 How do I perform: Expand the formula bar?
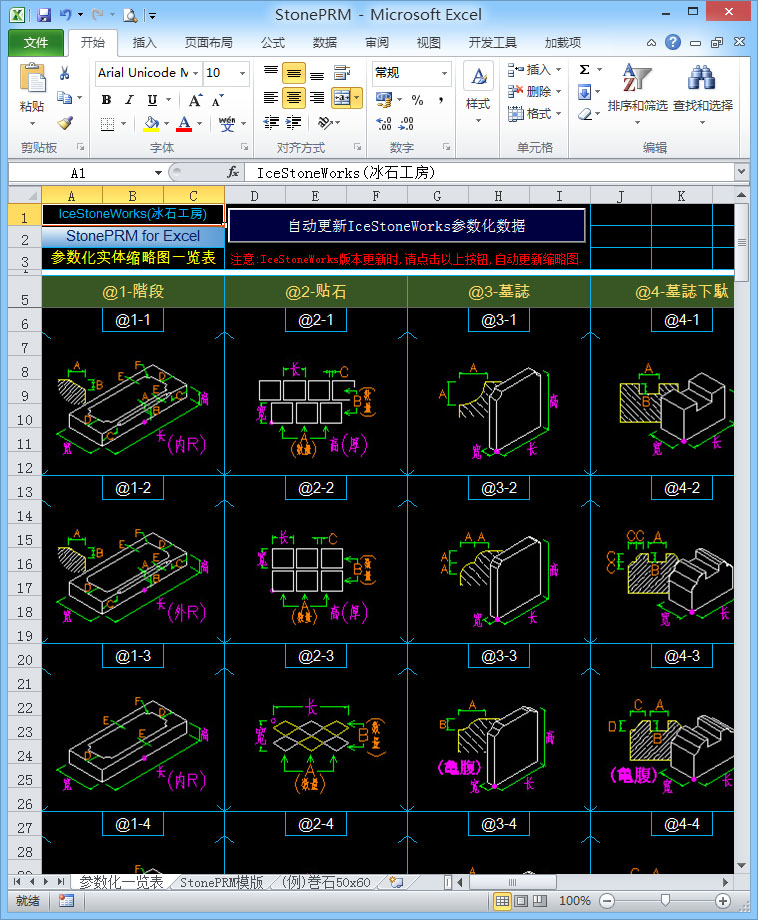point(742,172)
